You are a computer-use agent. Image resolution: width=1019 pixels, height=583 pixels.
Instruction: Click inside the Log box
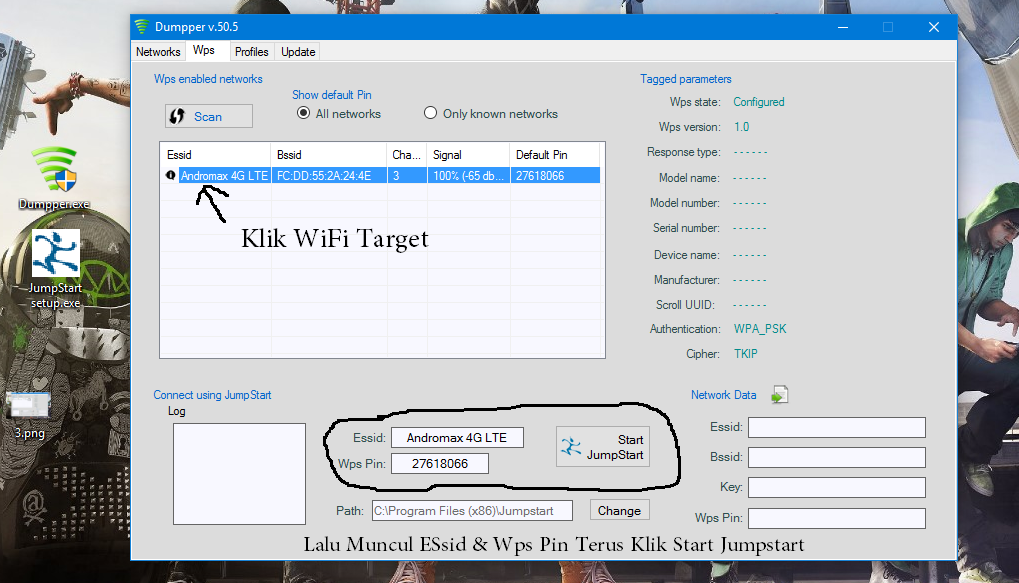point(239,474)
